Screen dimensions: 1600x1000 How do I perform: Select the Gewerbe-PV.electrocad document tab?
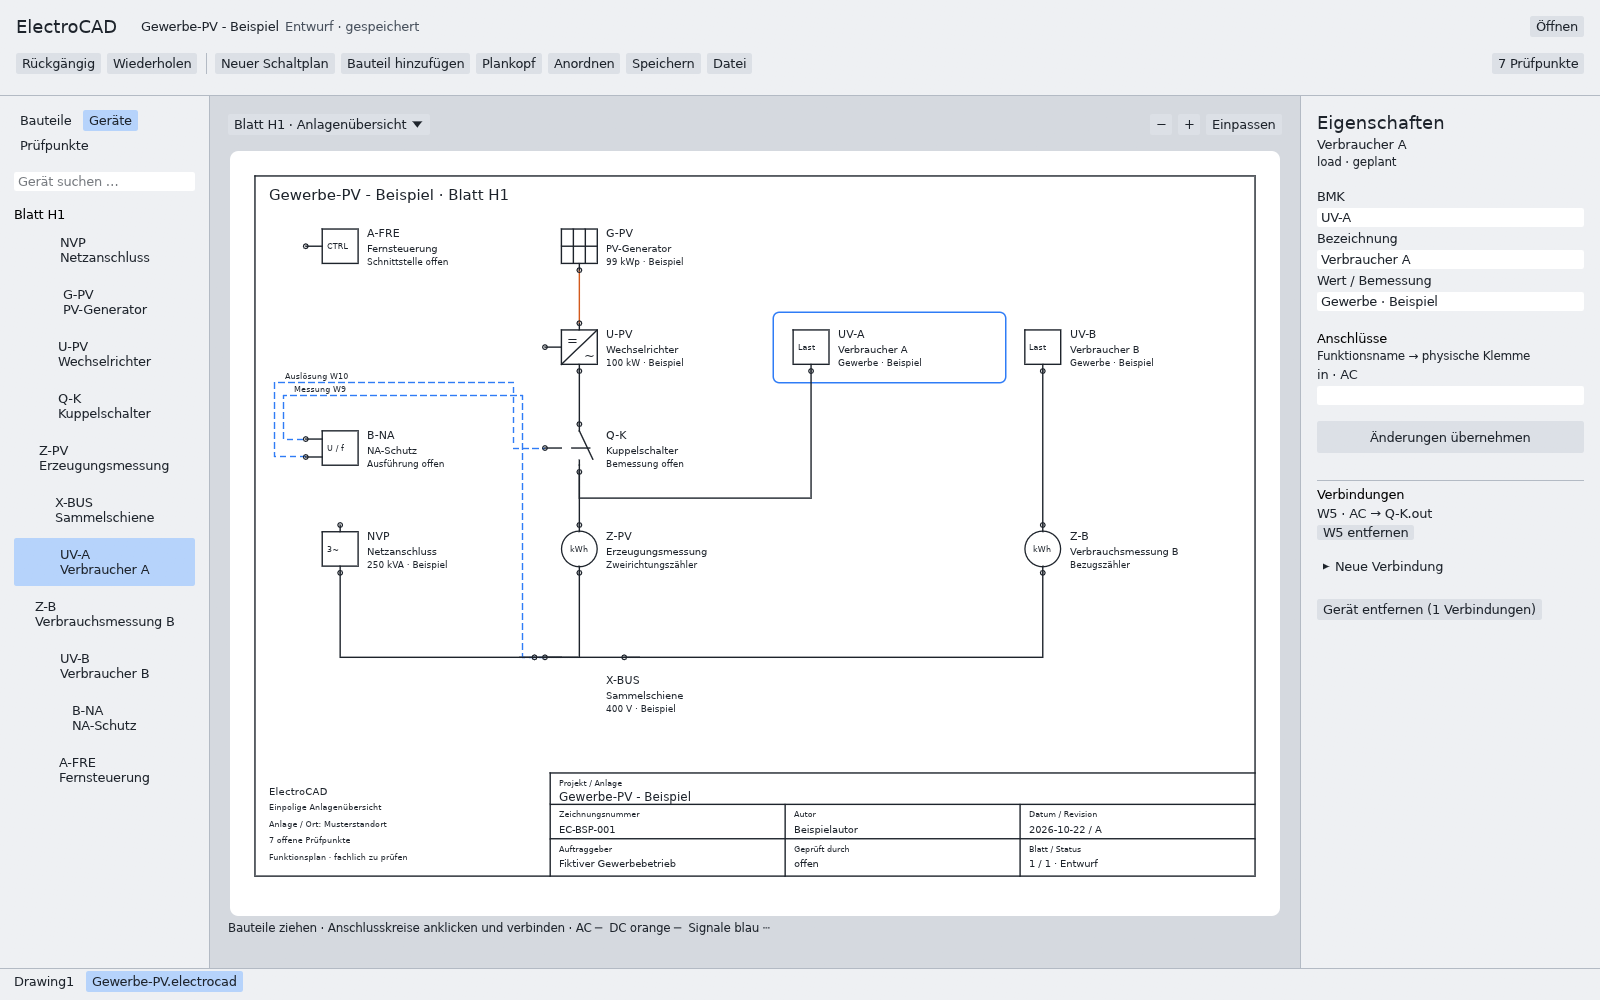click(x=164, y=982)
